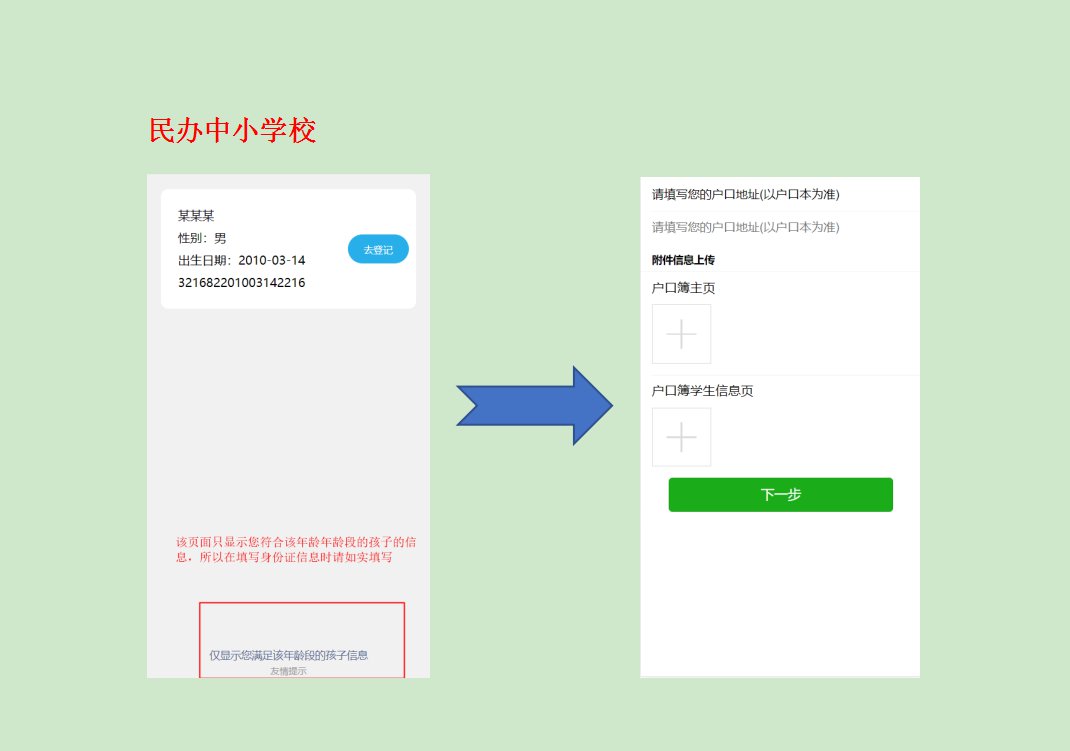Click the 附件信息上传 section header
The width and height of the screenshot is (1070, 751).
(683, 260)
